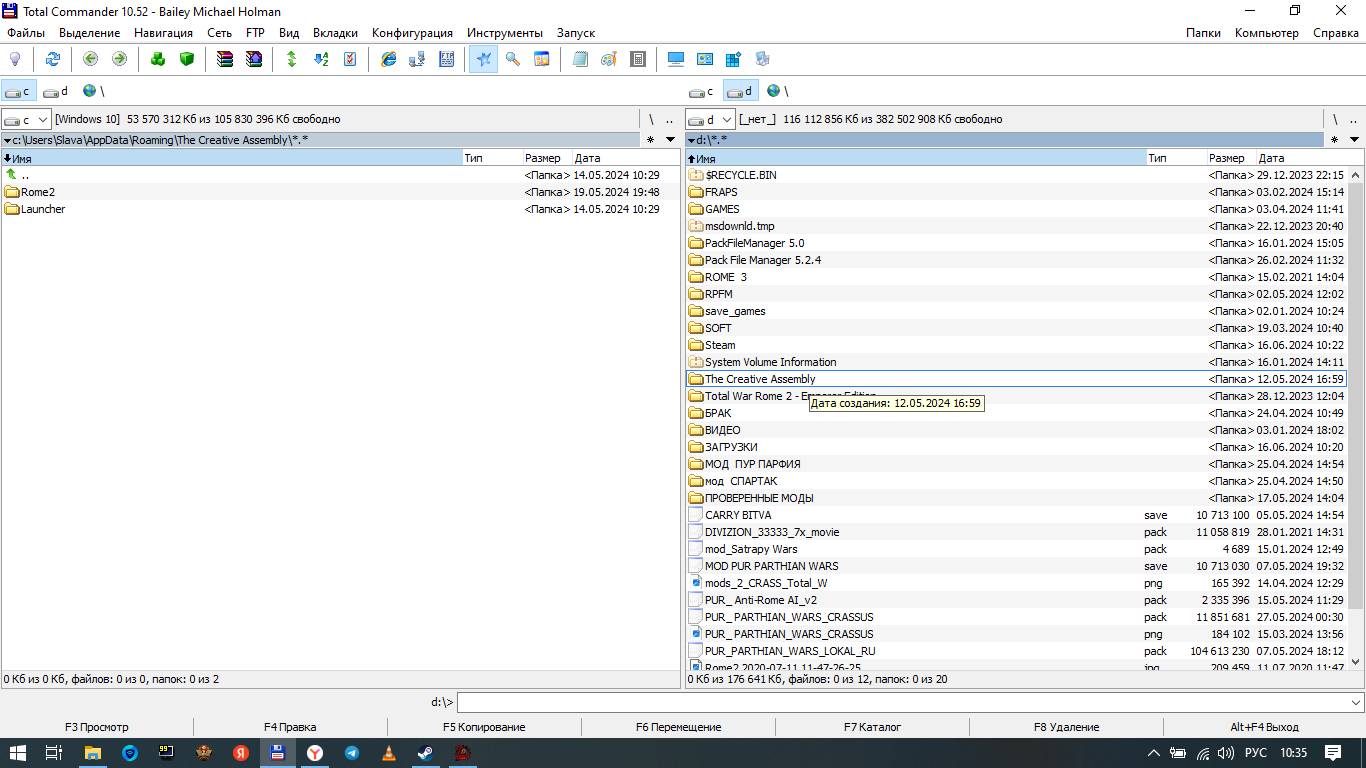Open Steam from the taskbar
This screenshot has width=1366, height=768.
pyautogui.click(x=426, y=753)
